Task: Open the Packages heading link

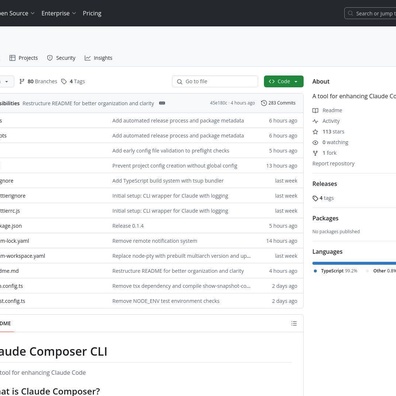Action: (325, 218)
